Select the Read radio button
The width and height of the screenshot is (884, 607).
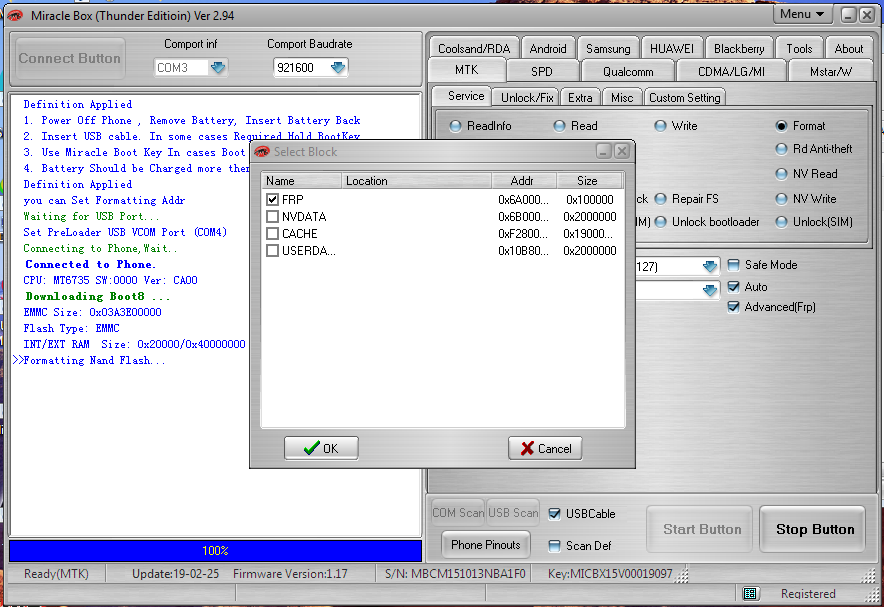pyautogui.click(x=559, y=126)
